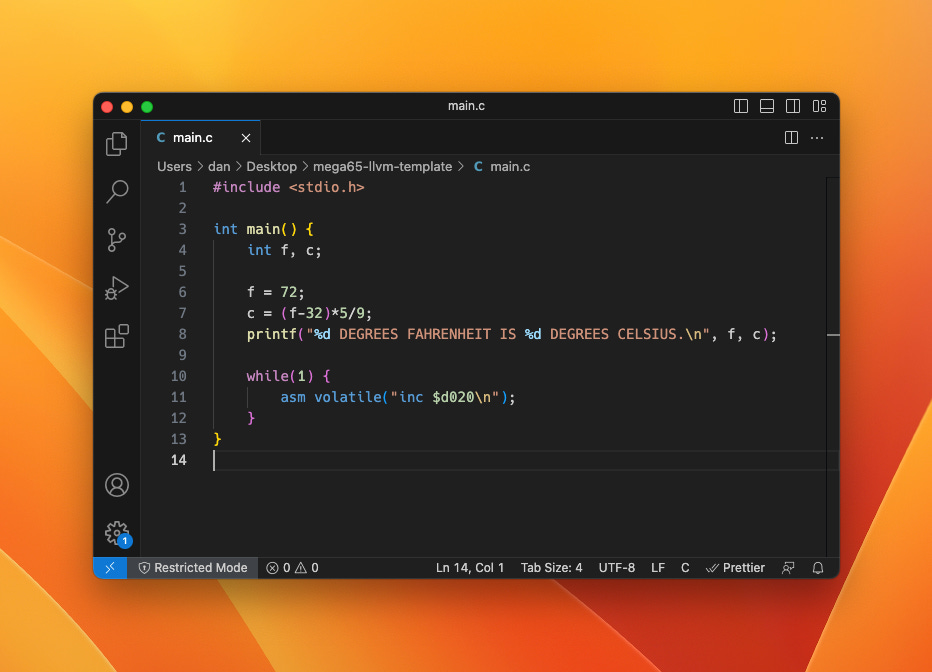932x672 pixels.
Task: Click the asm volatile statement
Action: point(398,397)
